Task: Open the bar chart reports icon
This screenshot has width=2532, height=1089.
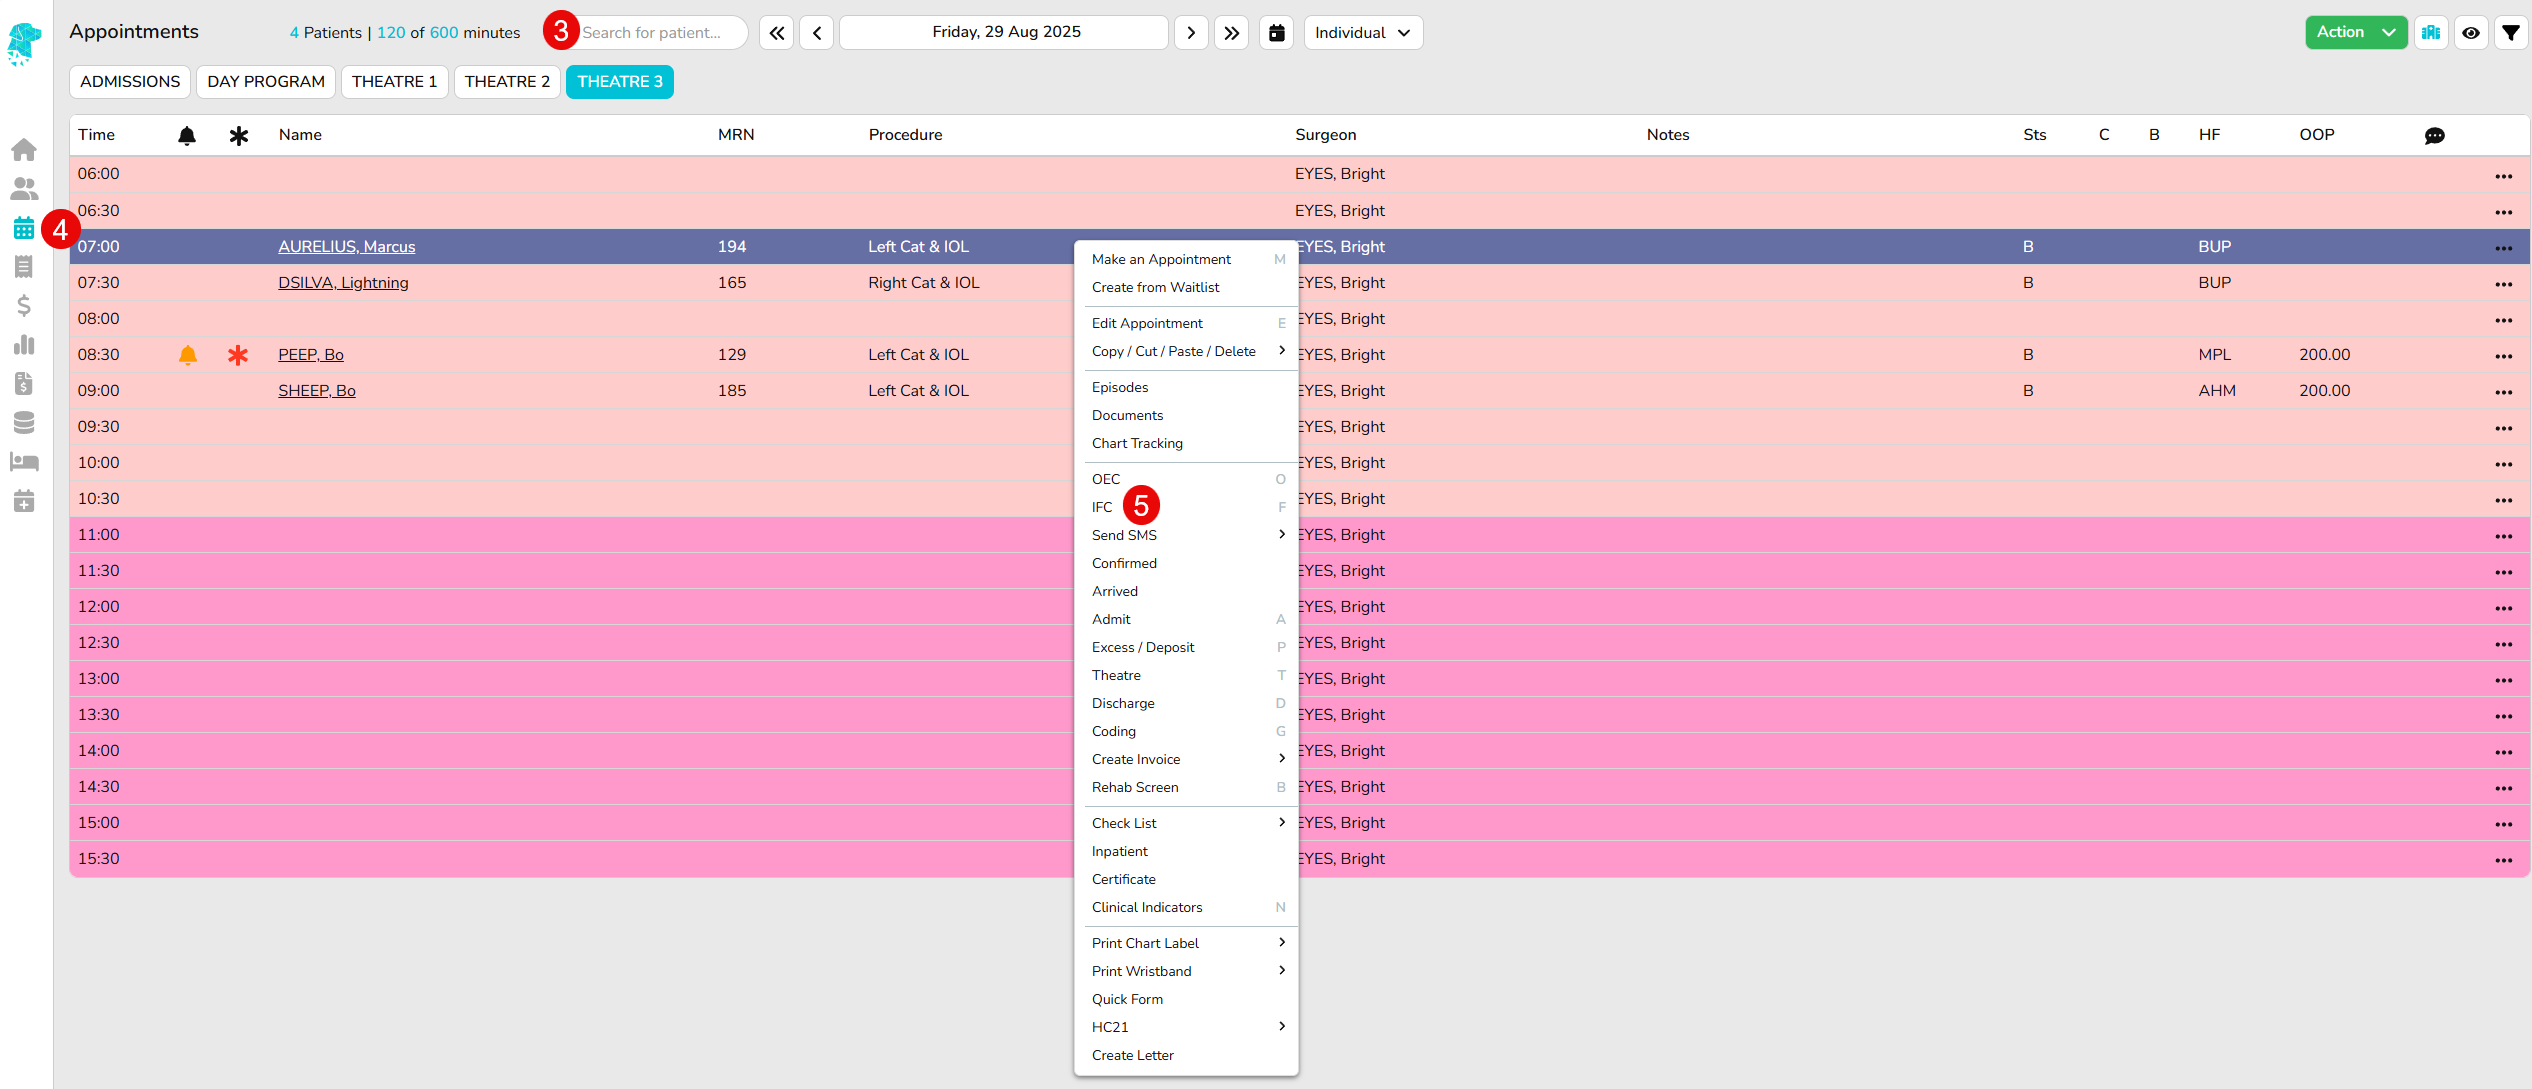Action: click(24, 345)
